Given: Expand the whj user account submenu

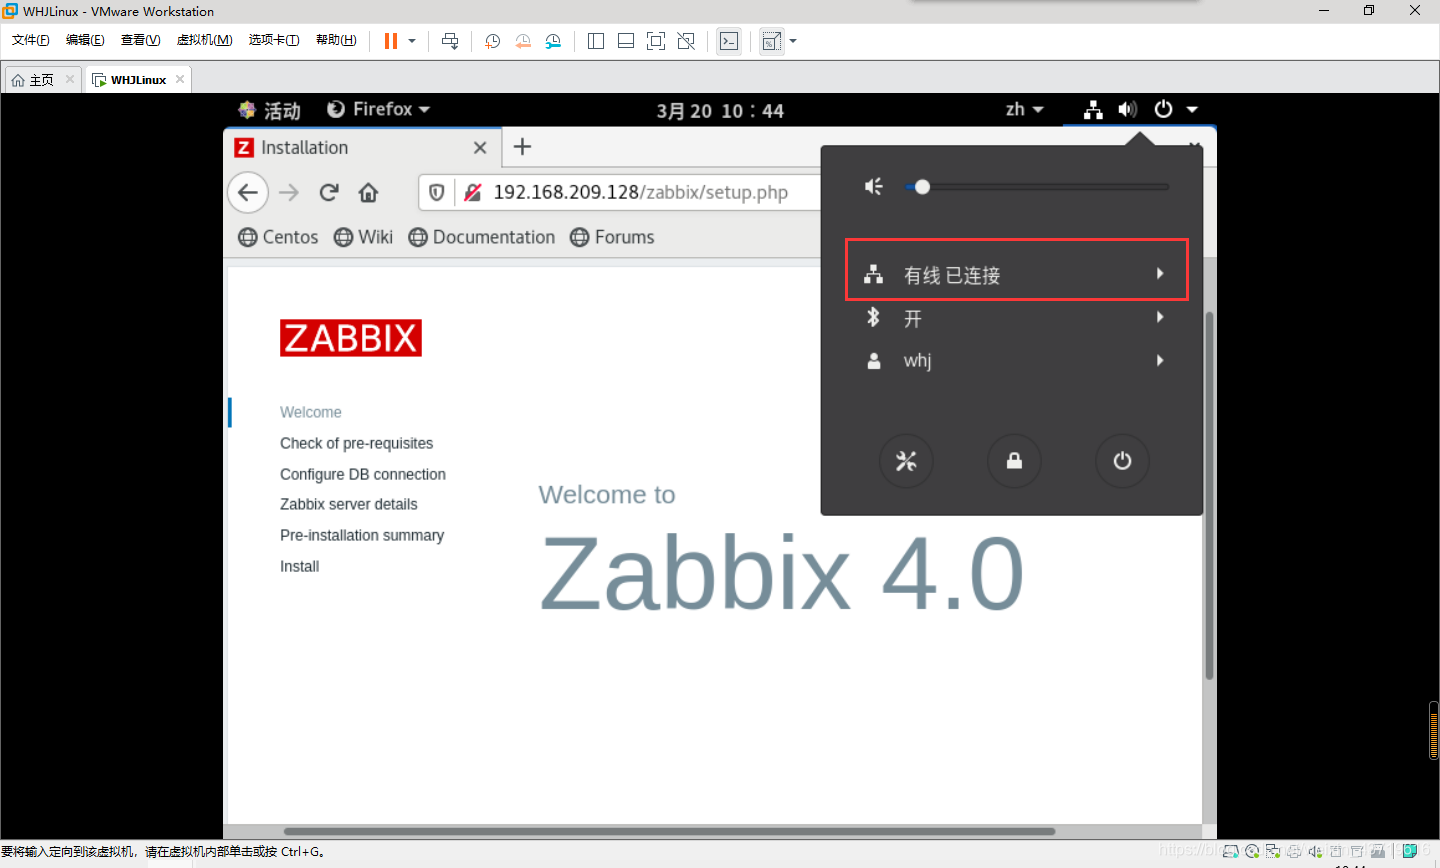Looking at the screenshot, I should [1016, 360].
